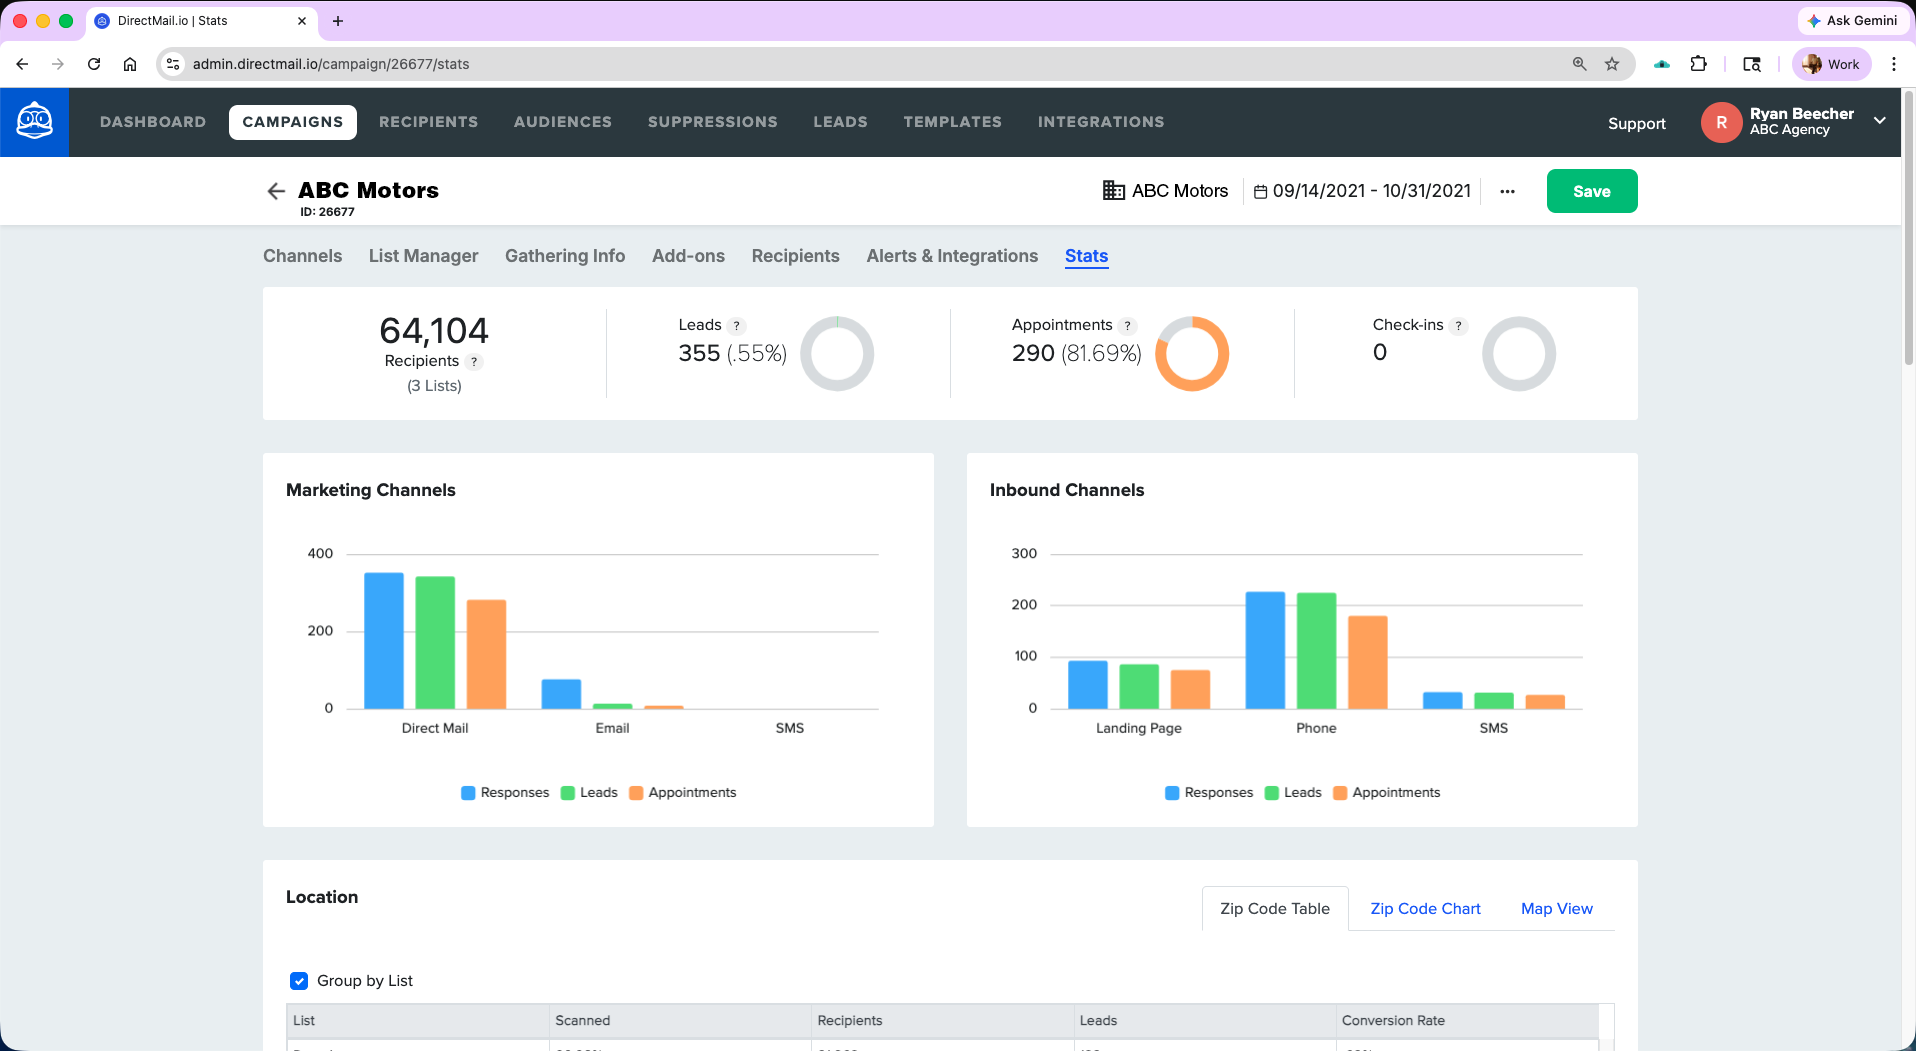Click the back arrow next to ABC Motors
1916x1051 pixels.
click(x=275, y=191)
